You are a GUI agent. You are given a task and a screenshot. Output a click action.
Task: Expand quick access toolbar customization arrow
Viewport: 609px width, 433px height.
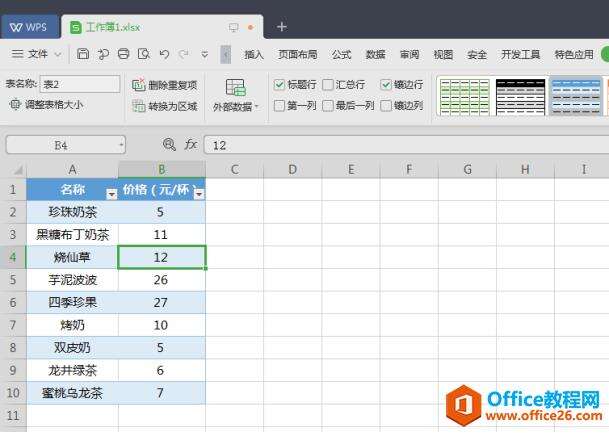(205, 54)
